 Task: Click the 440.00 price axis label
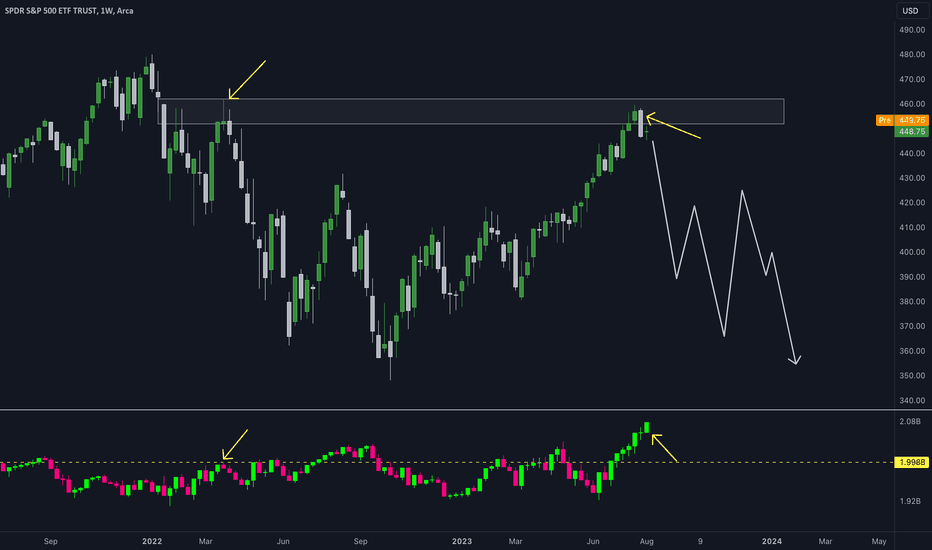pyautogui.click(x=912, y=153)
